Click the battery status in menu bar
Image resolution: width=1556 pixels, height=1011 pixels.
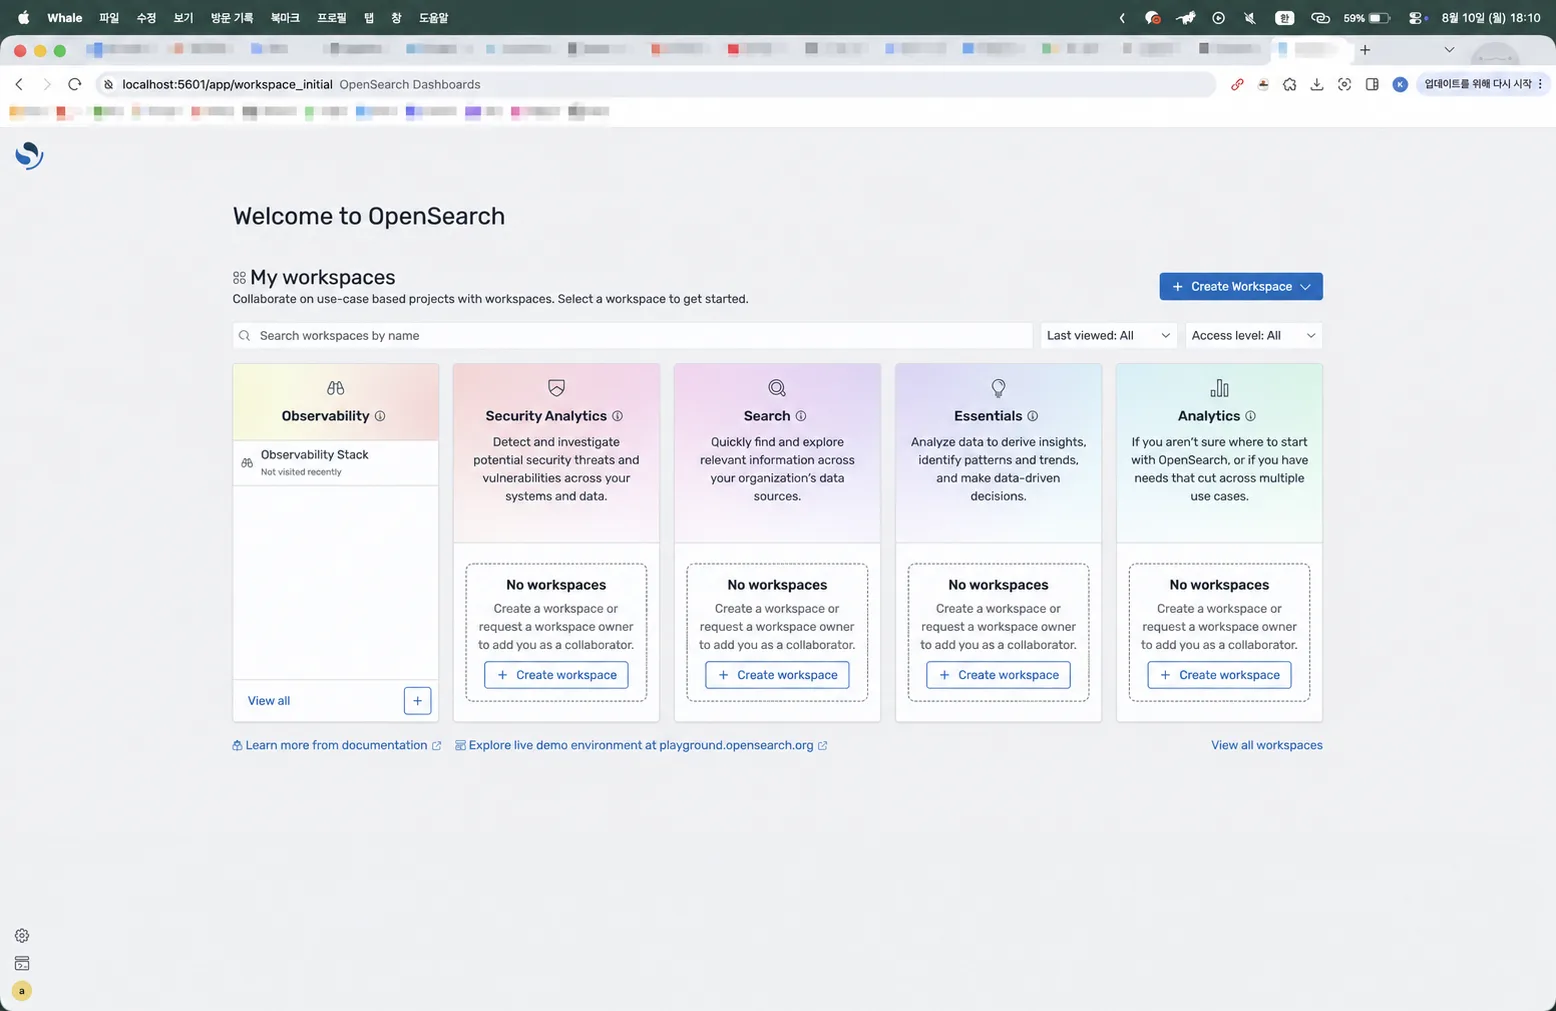tap(1367, 18)
